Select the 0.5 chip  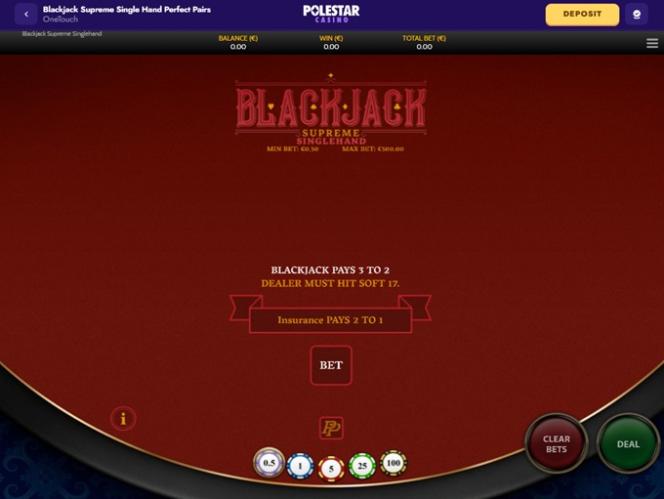coord(269,463)
